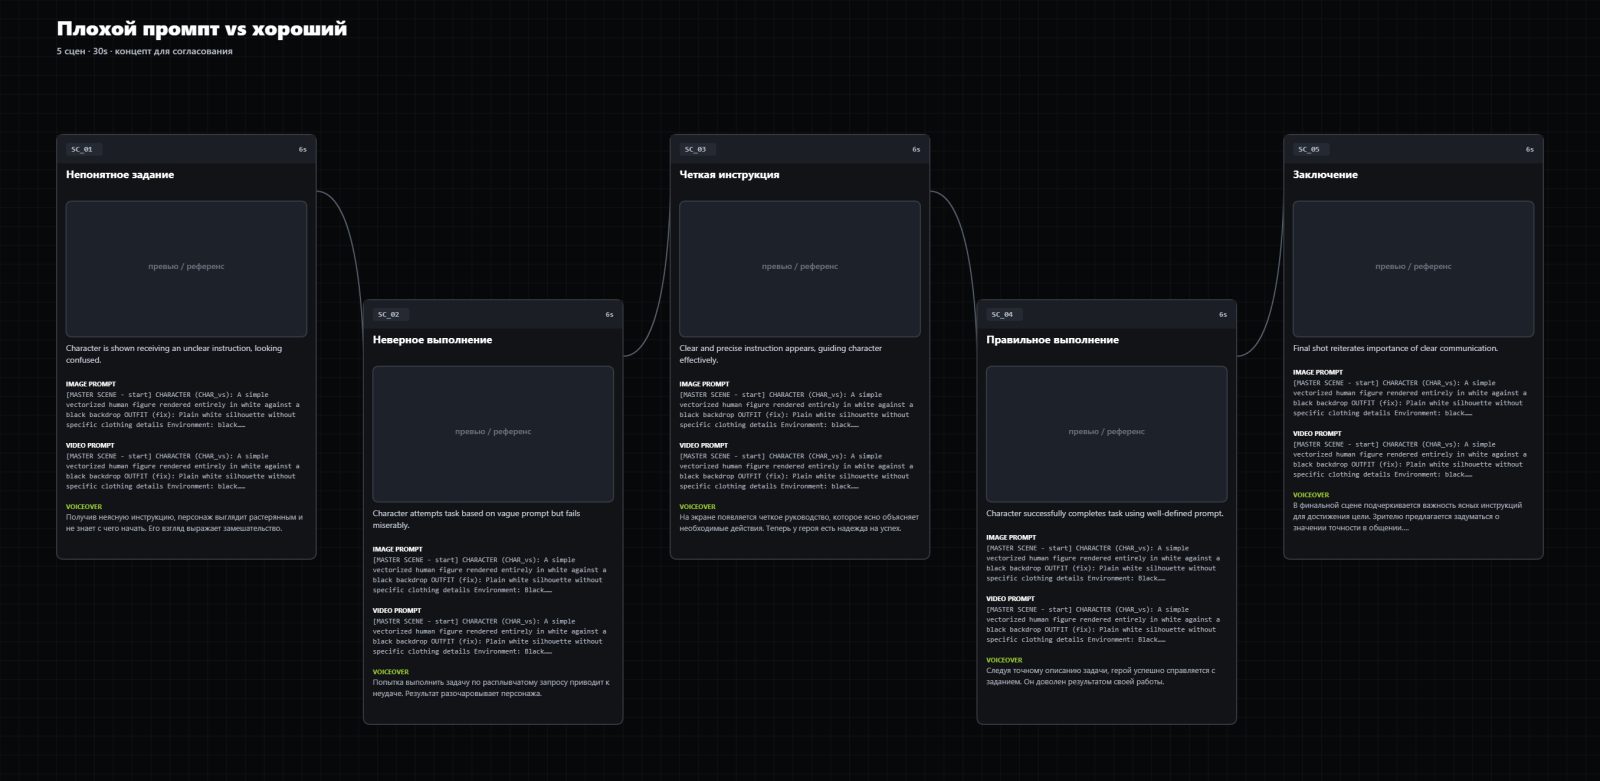Click image prompt code text in SC_01 card
The height and width of the screenshot is (781, 1600).
(183, 410)
